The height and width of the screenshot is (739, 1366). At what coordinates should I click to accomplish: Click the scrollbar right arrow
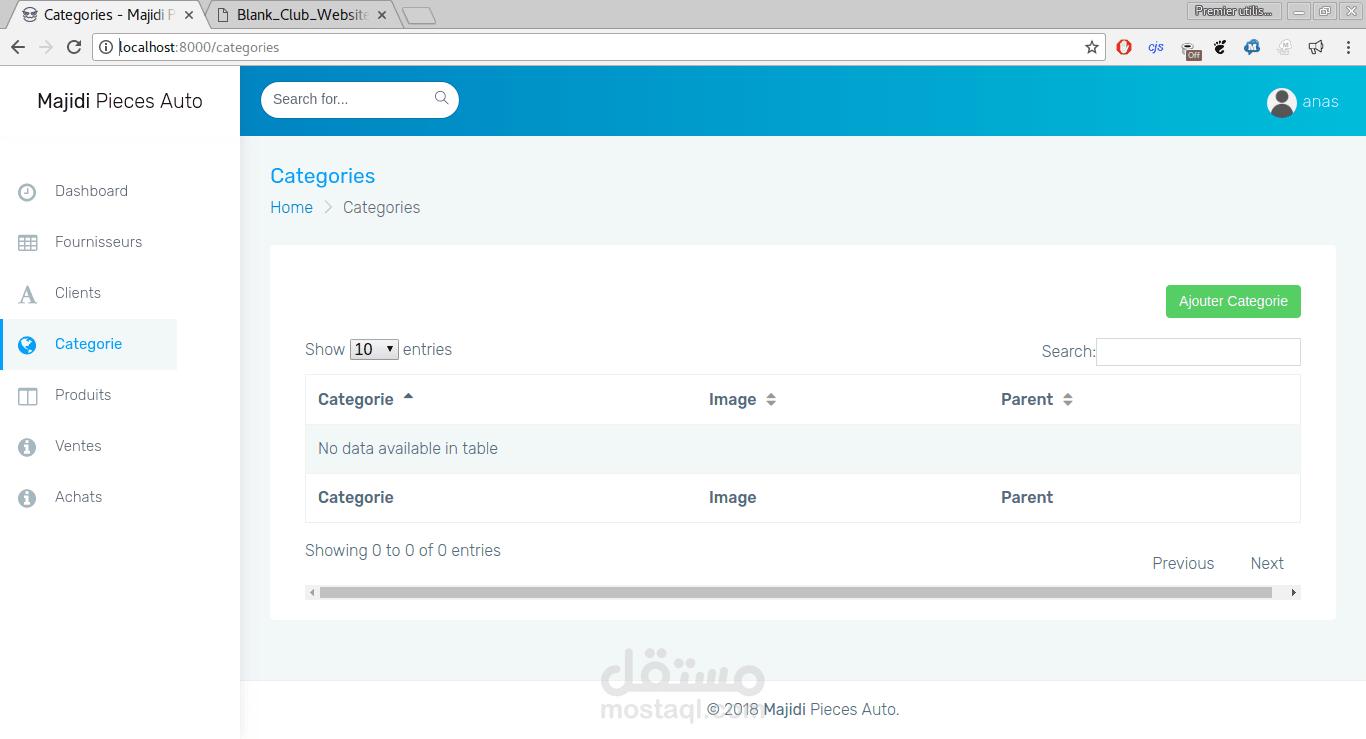(x=1293, y=593)
